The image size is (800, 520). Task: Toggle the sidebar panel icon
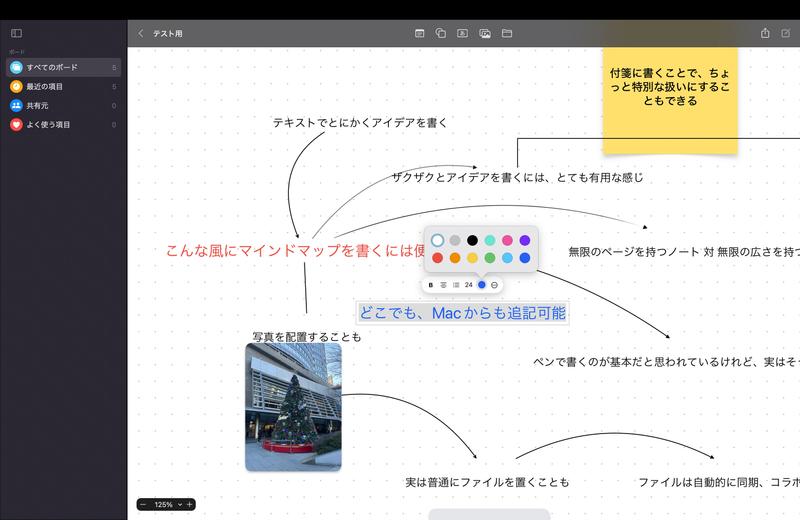16,33
